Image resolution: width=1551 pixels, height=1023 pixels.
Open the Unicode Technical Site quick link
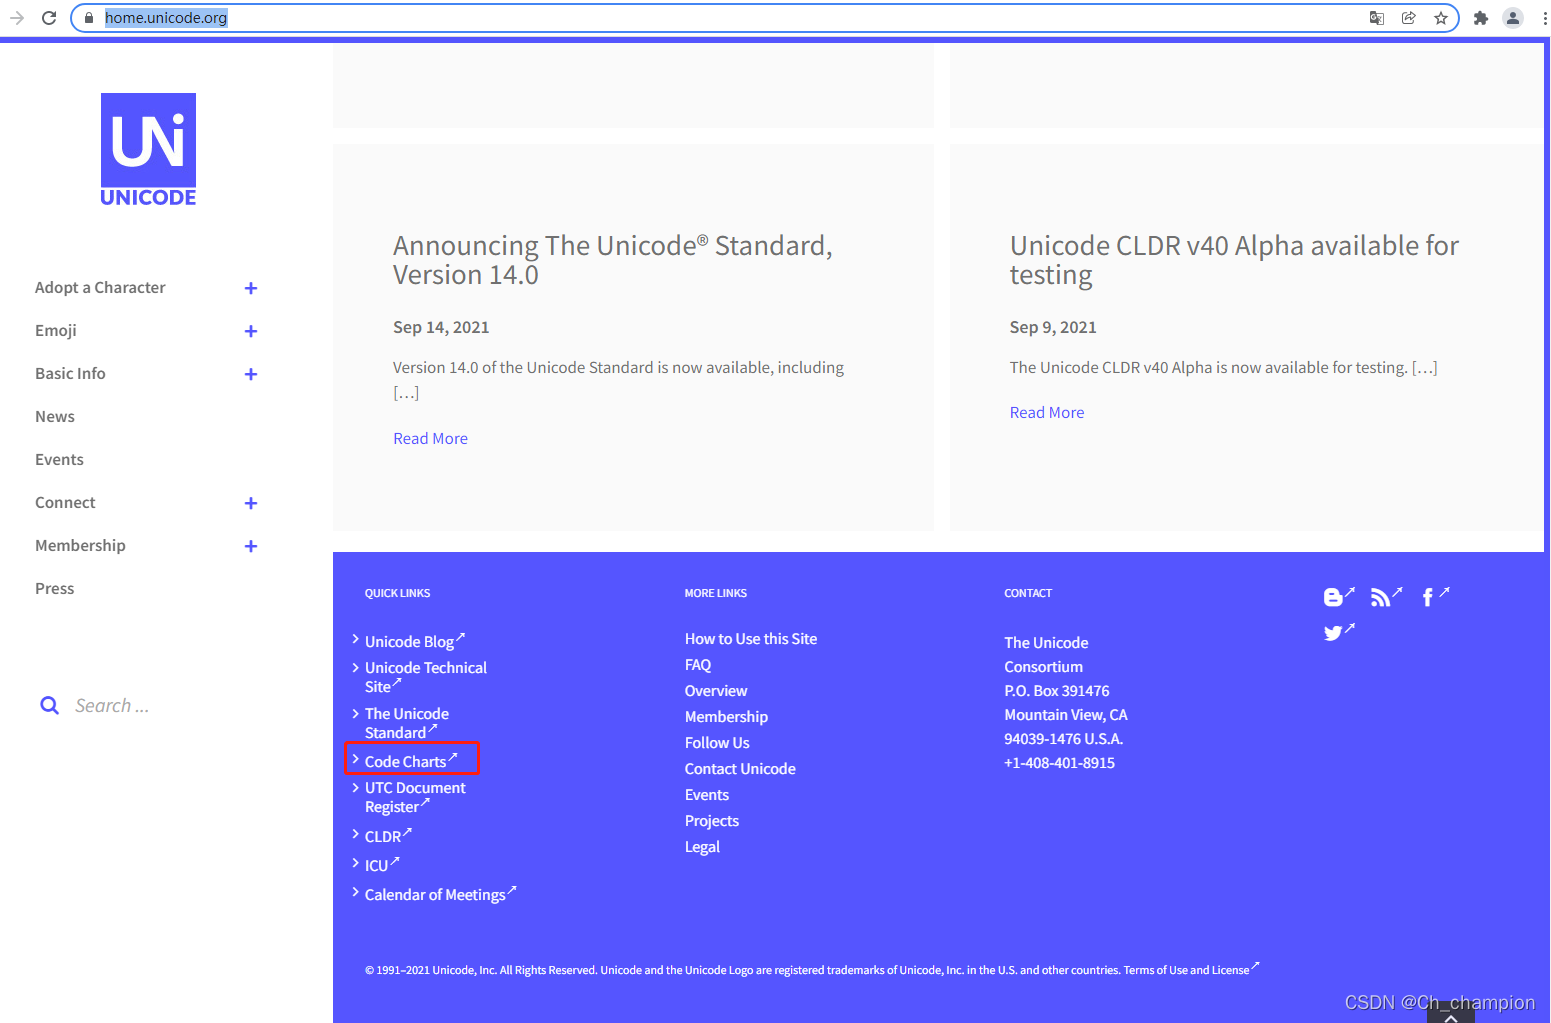tap(425, 677)
